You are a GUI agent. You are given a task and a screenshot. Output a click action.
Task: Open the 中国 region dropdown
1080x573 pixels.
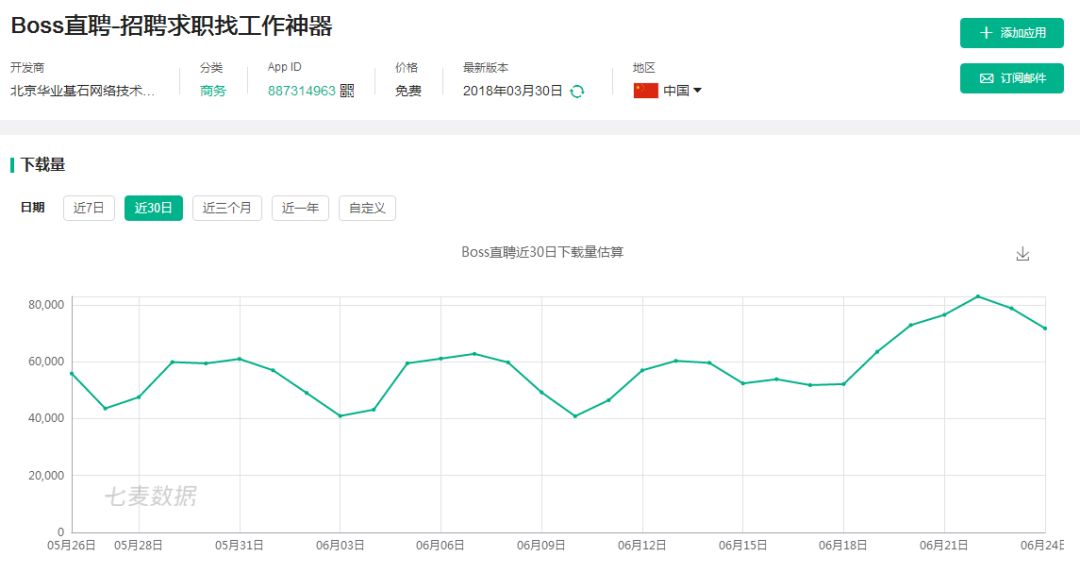coord(682,90)
